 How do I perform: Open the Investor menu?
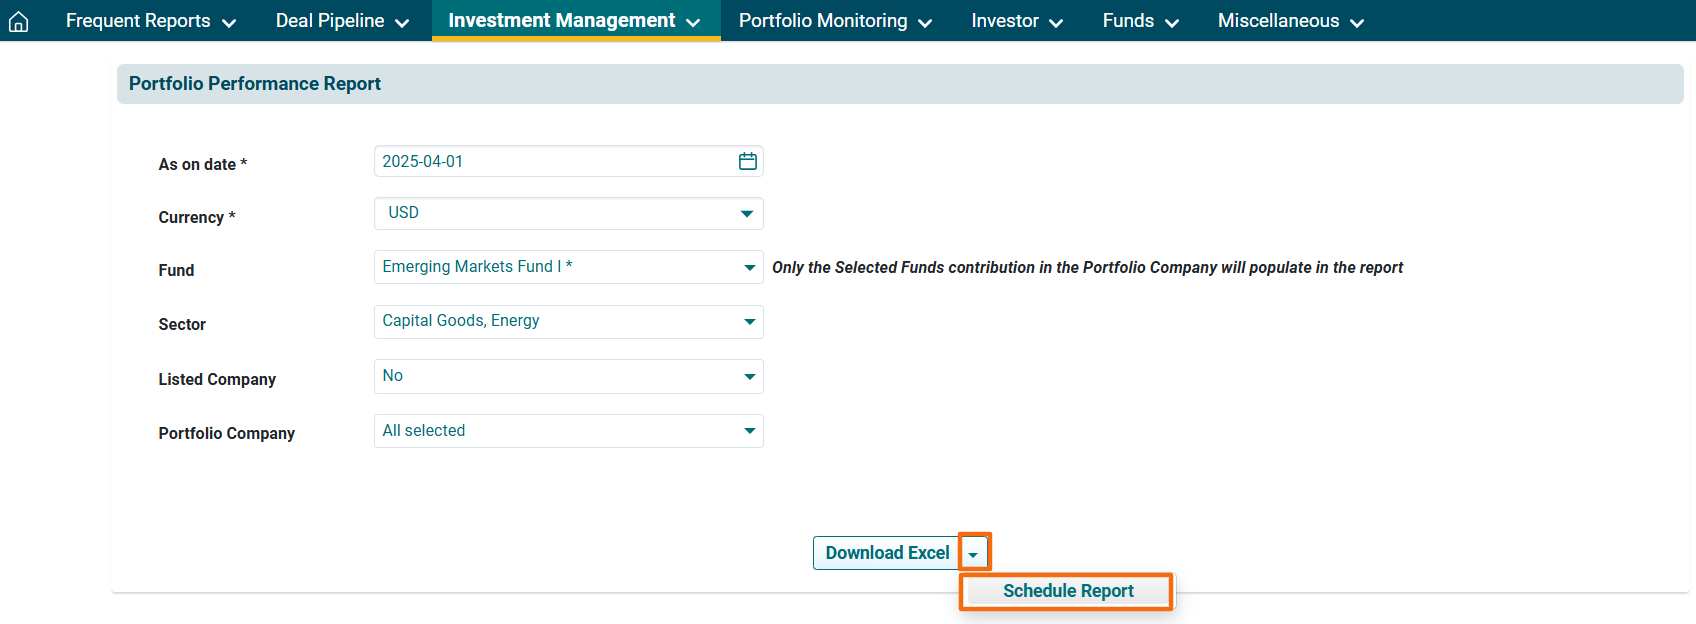coord(1016,21)
